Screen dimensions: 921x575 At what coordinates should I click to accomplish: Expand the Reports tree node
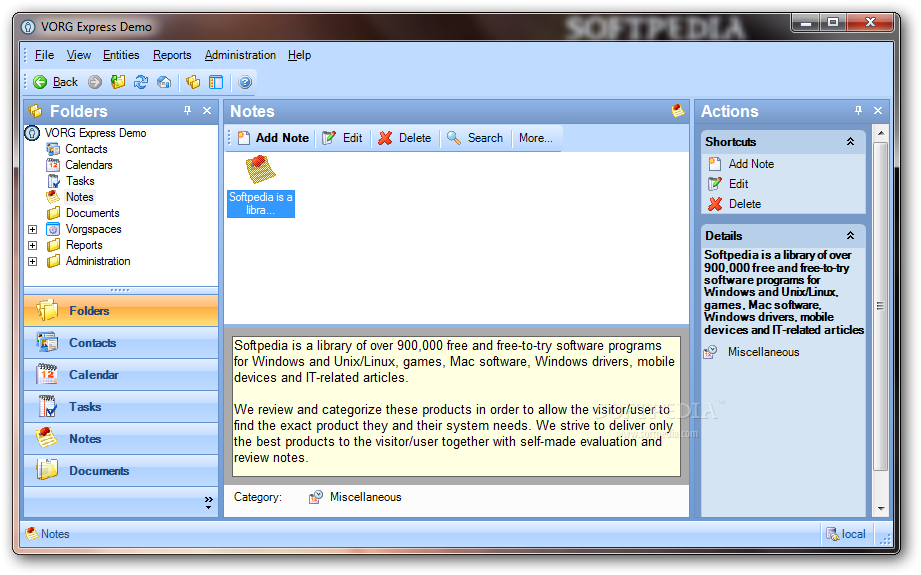click(x=33, y=246)
